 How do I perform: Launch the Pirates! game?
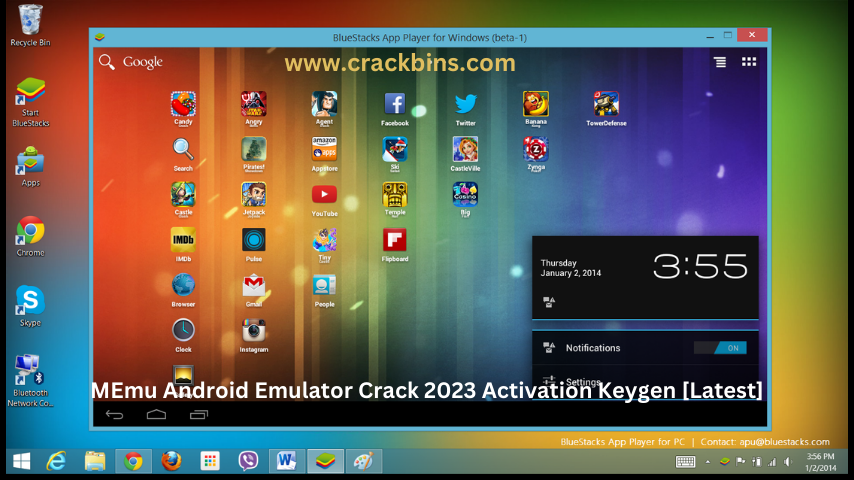click(x=254, y=150)
